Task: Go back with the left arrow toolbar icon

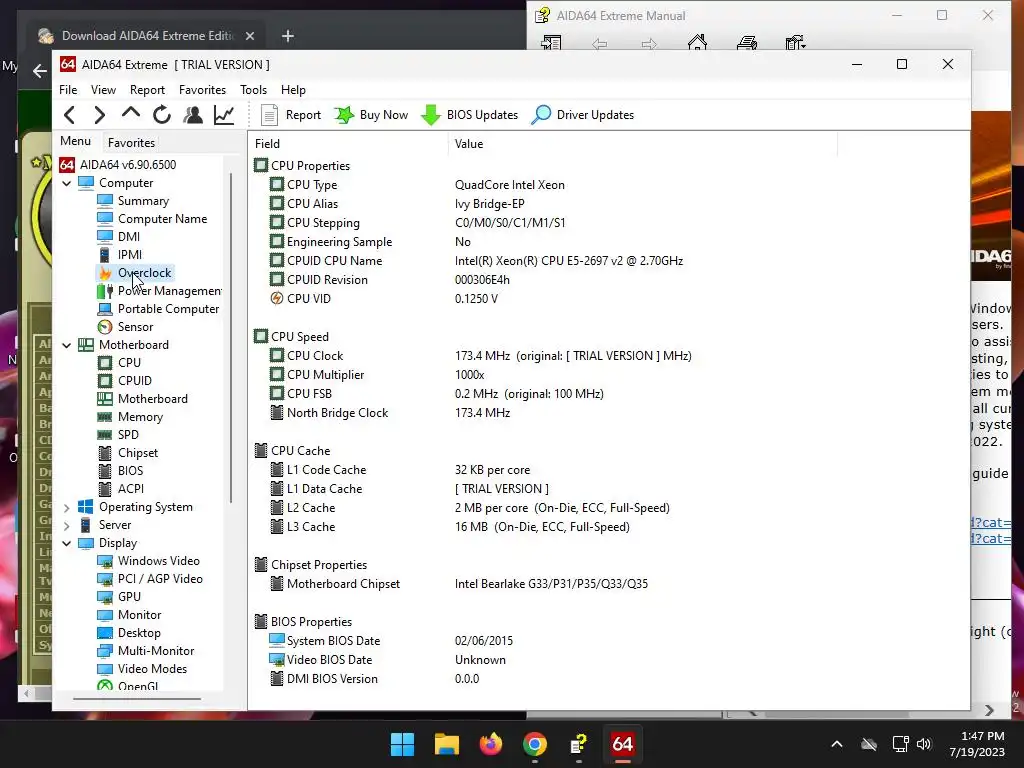Action: [x=69, y=115]
